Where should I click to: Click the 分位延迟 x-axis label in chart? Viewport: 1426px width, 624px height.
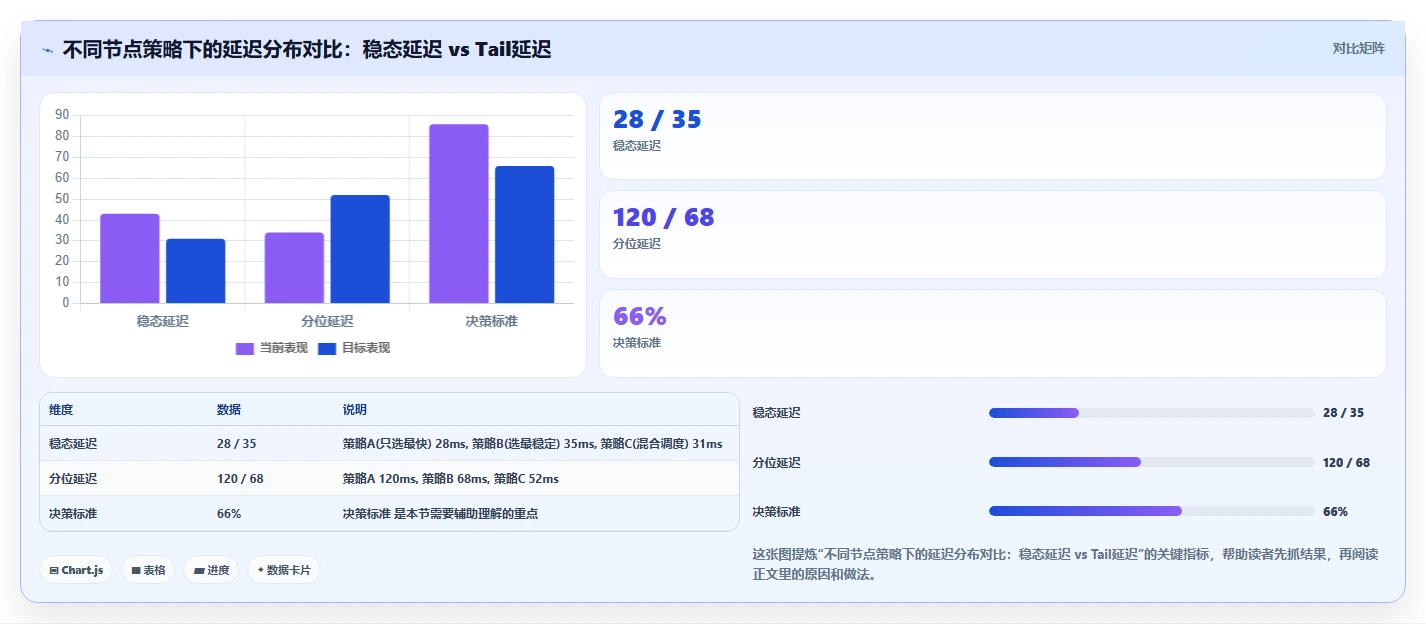point(327,321)
